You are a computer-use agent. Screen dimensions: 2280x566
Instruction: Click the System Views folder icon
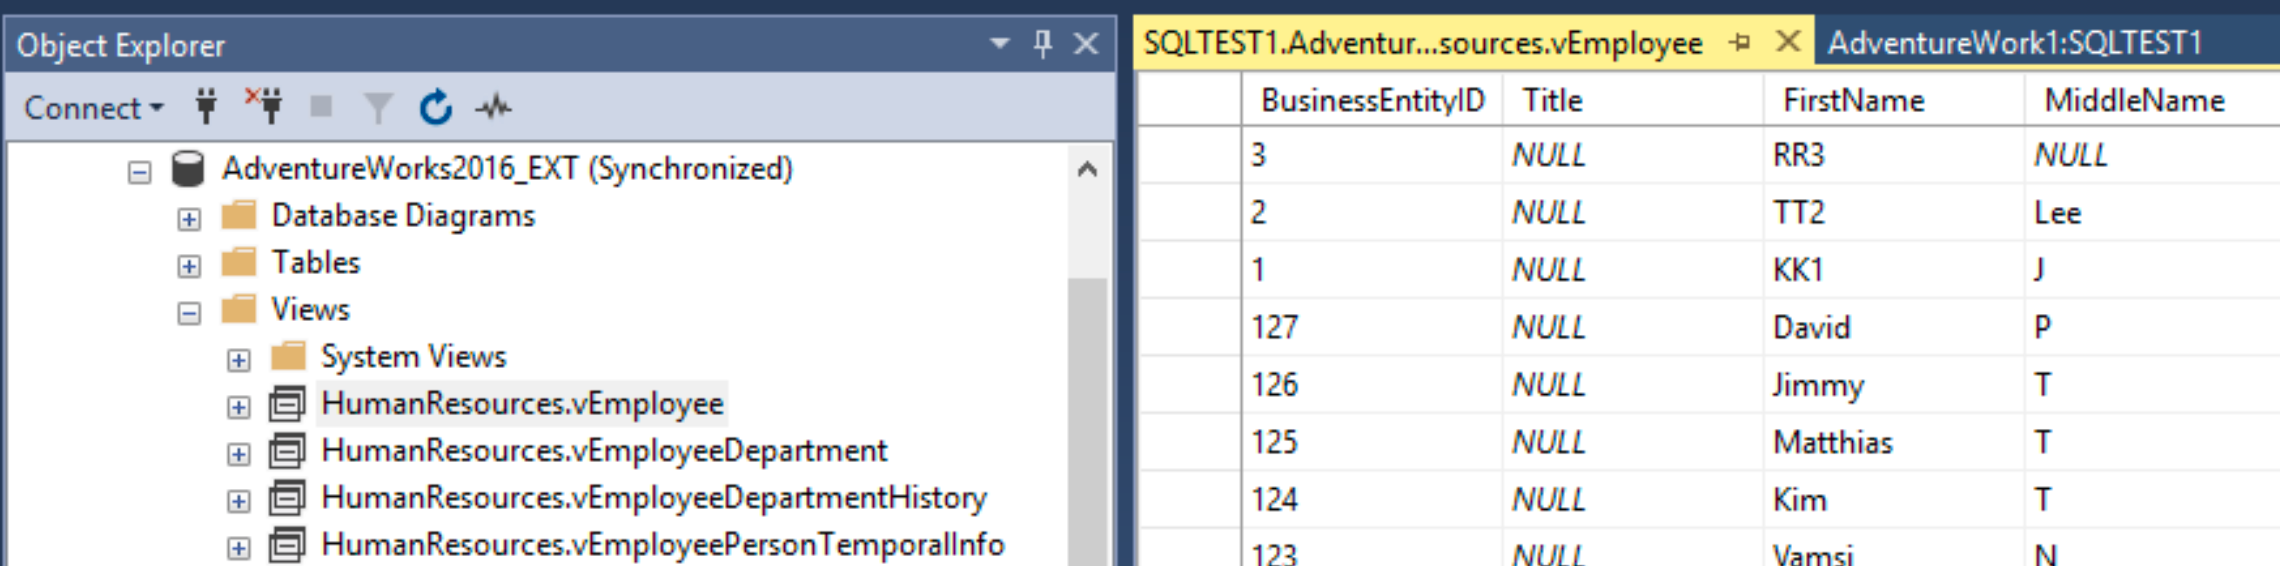[x=288, y=356]
